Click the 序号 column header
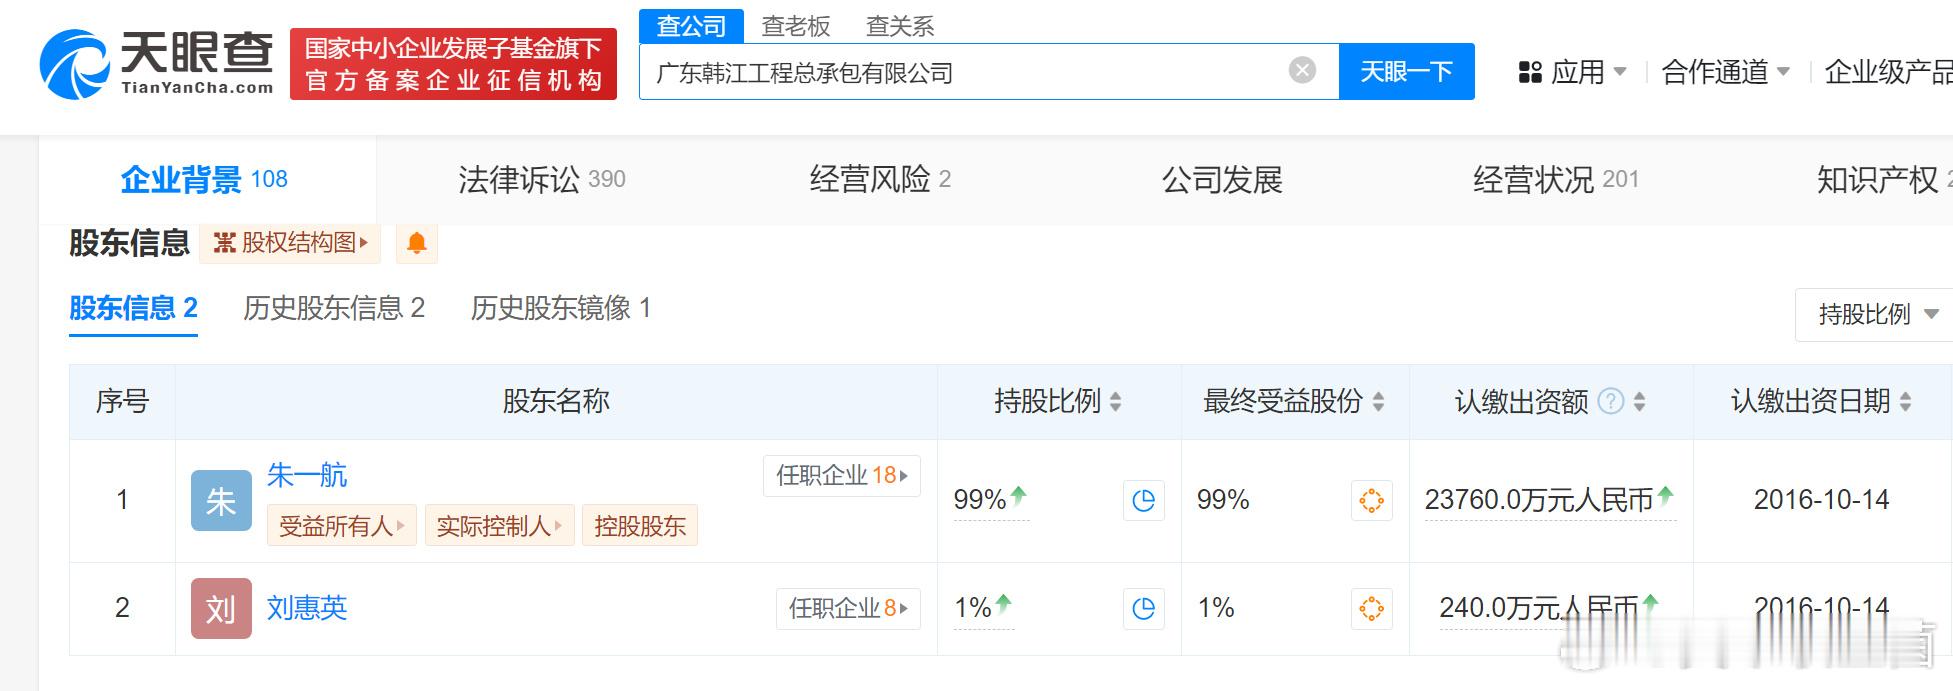 pos(122,402)
